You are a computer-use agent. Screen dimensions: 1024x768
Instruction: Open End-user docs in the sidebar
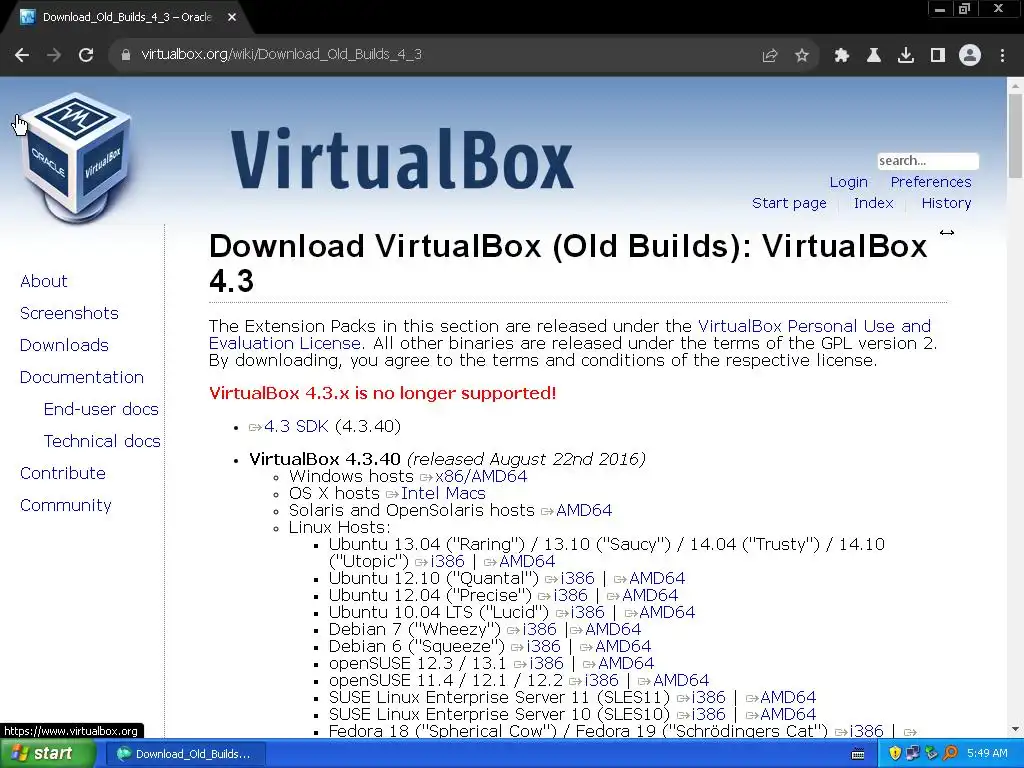[101, 409]
